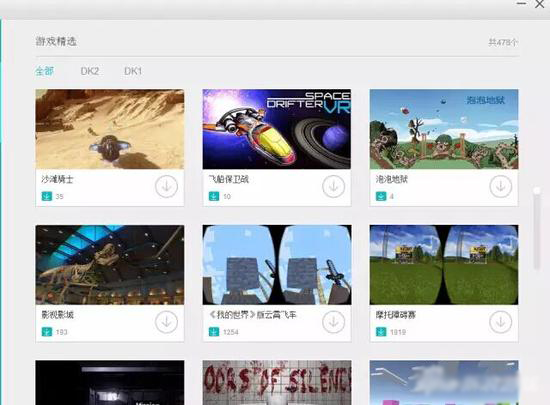Select the 全部 filter tab
Viewport: 550px width, 405px height.
coord(45,71)
